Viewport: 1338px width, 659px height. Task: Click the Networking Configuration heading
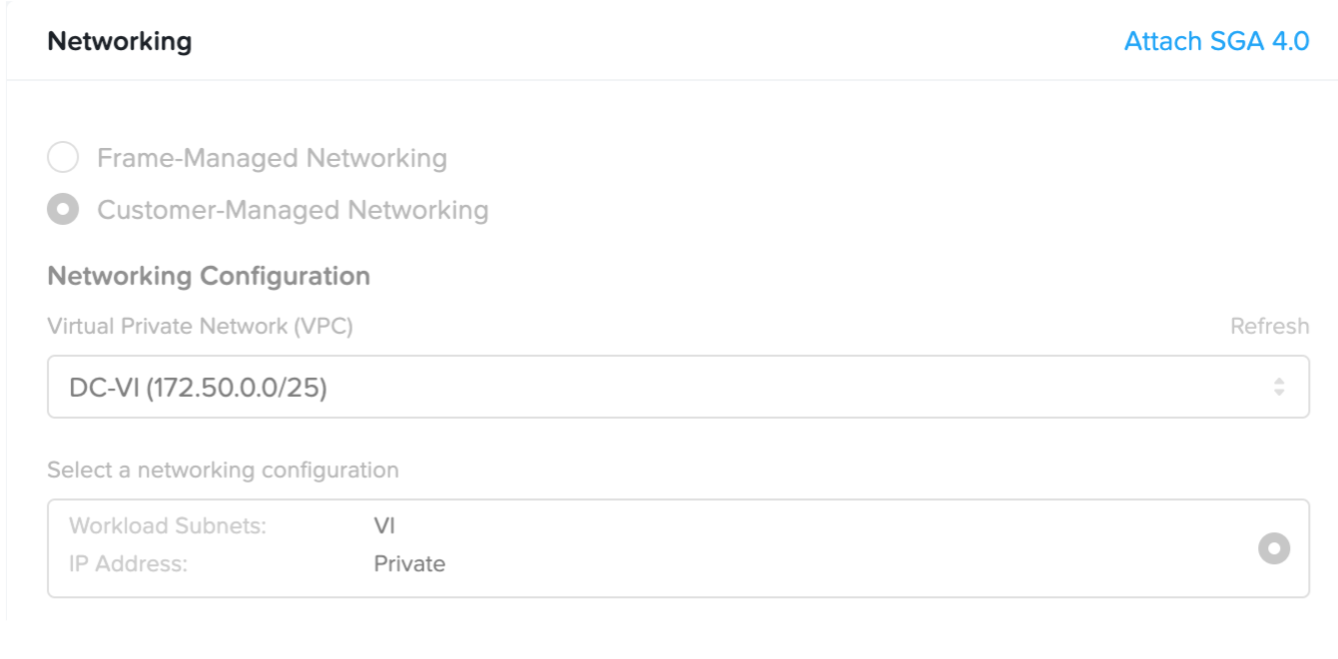[x=208, y=276]
